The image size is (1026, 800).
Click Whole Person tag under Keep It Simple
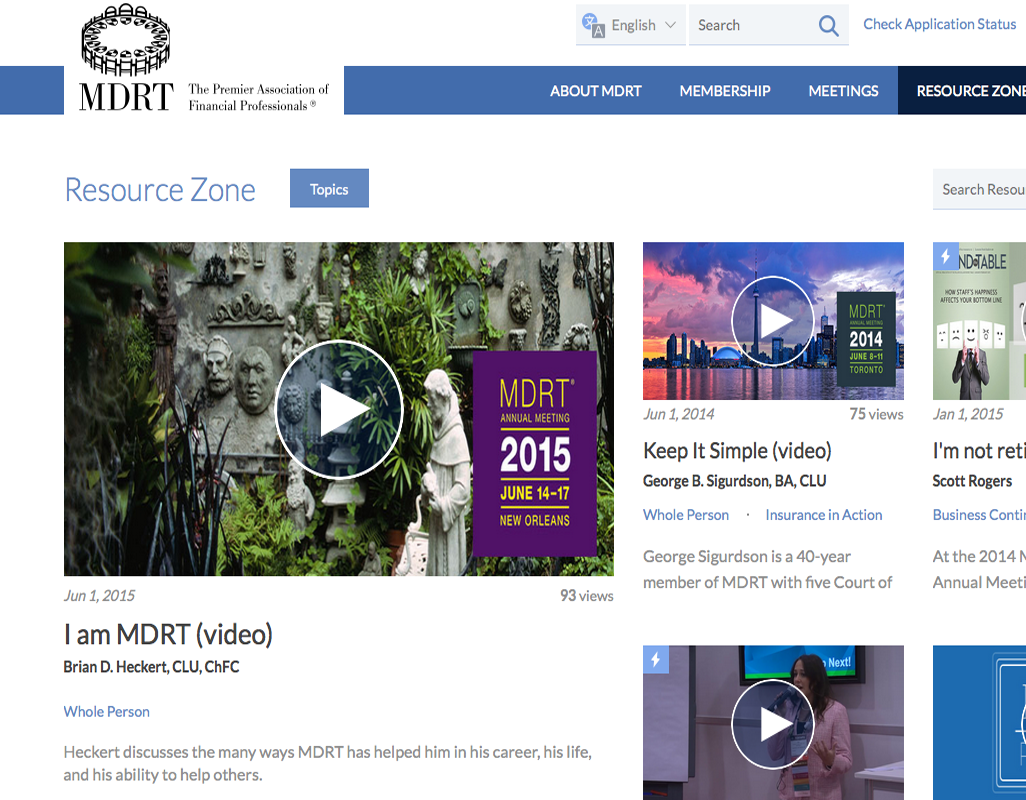coord(686,515)
